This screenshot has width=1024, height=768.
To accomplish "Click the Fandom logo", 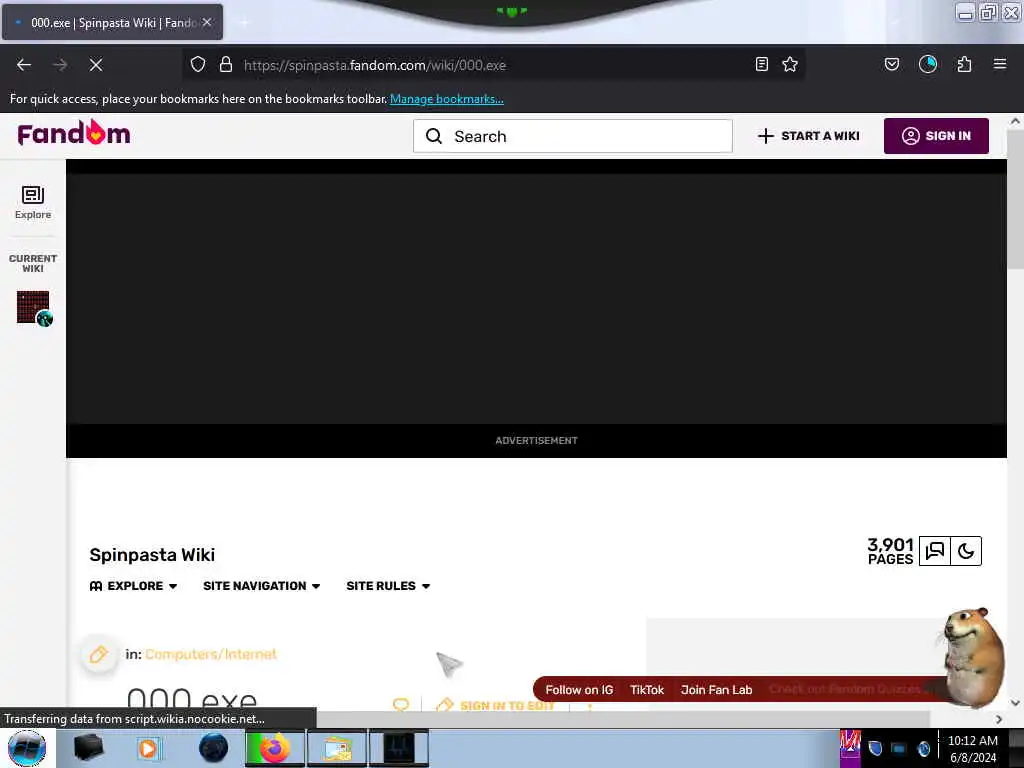I will point(74,133).
